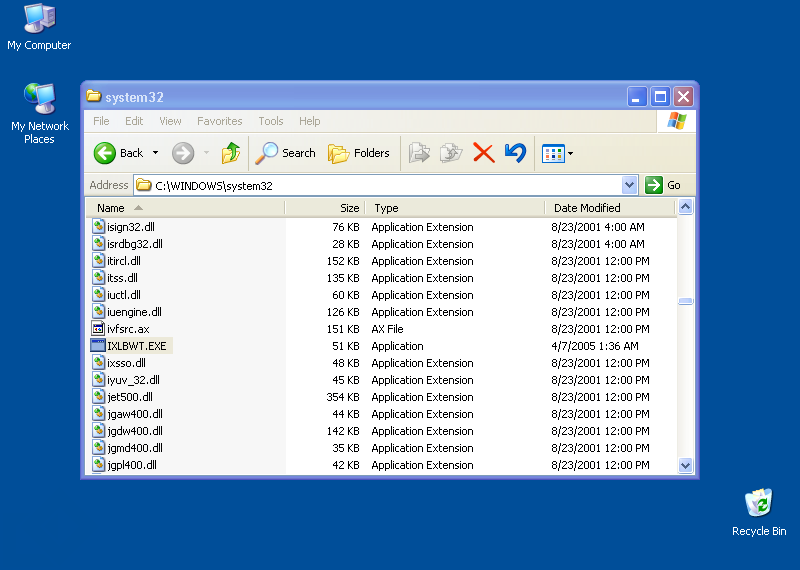
Task: Click the Copy To toolbar icon
Action: [451, 153]
